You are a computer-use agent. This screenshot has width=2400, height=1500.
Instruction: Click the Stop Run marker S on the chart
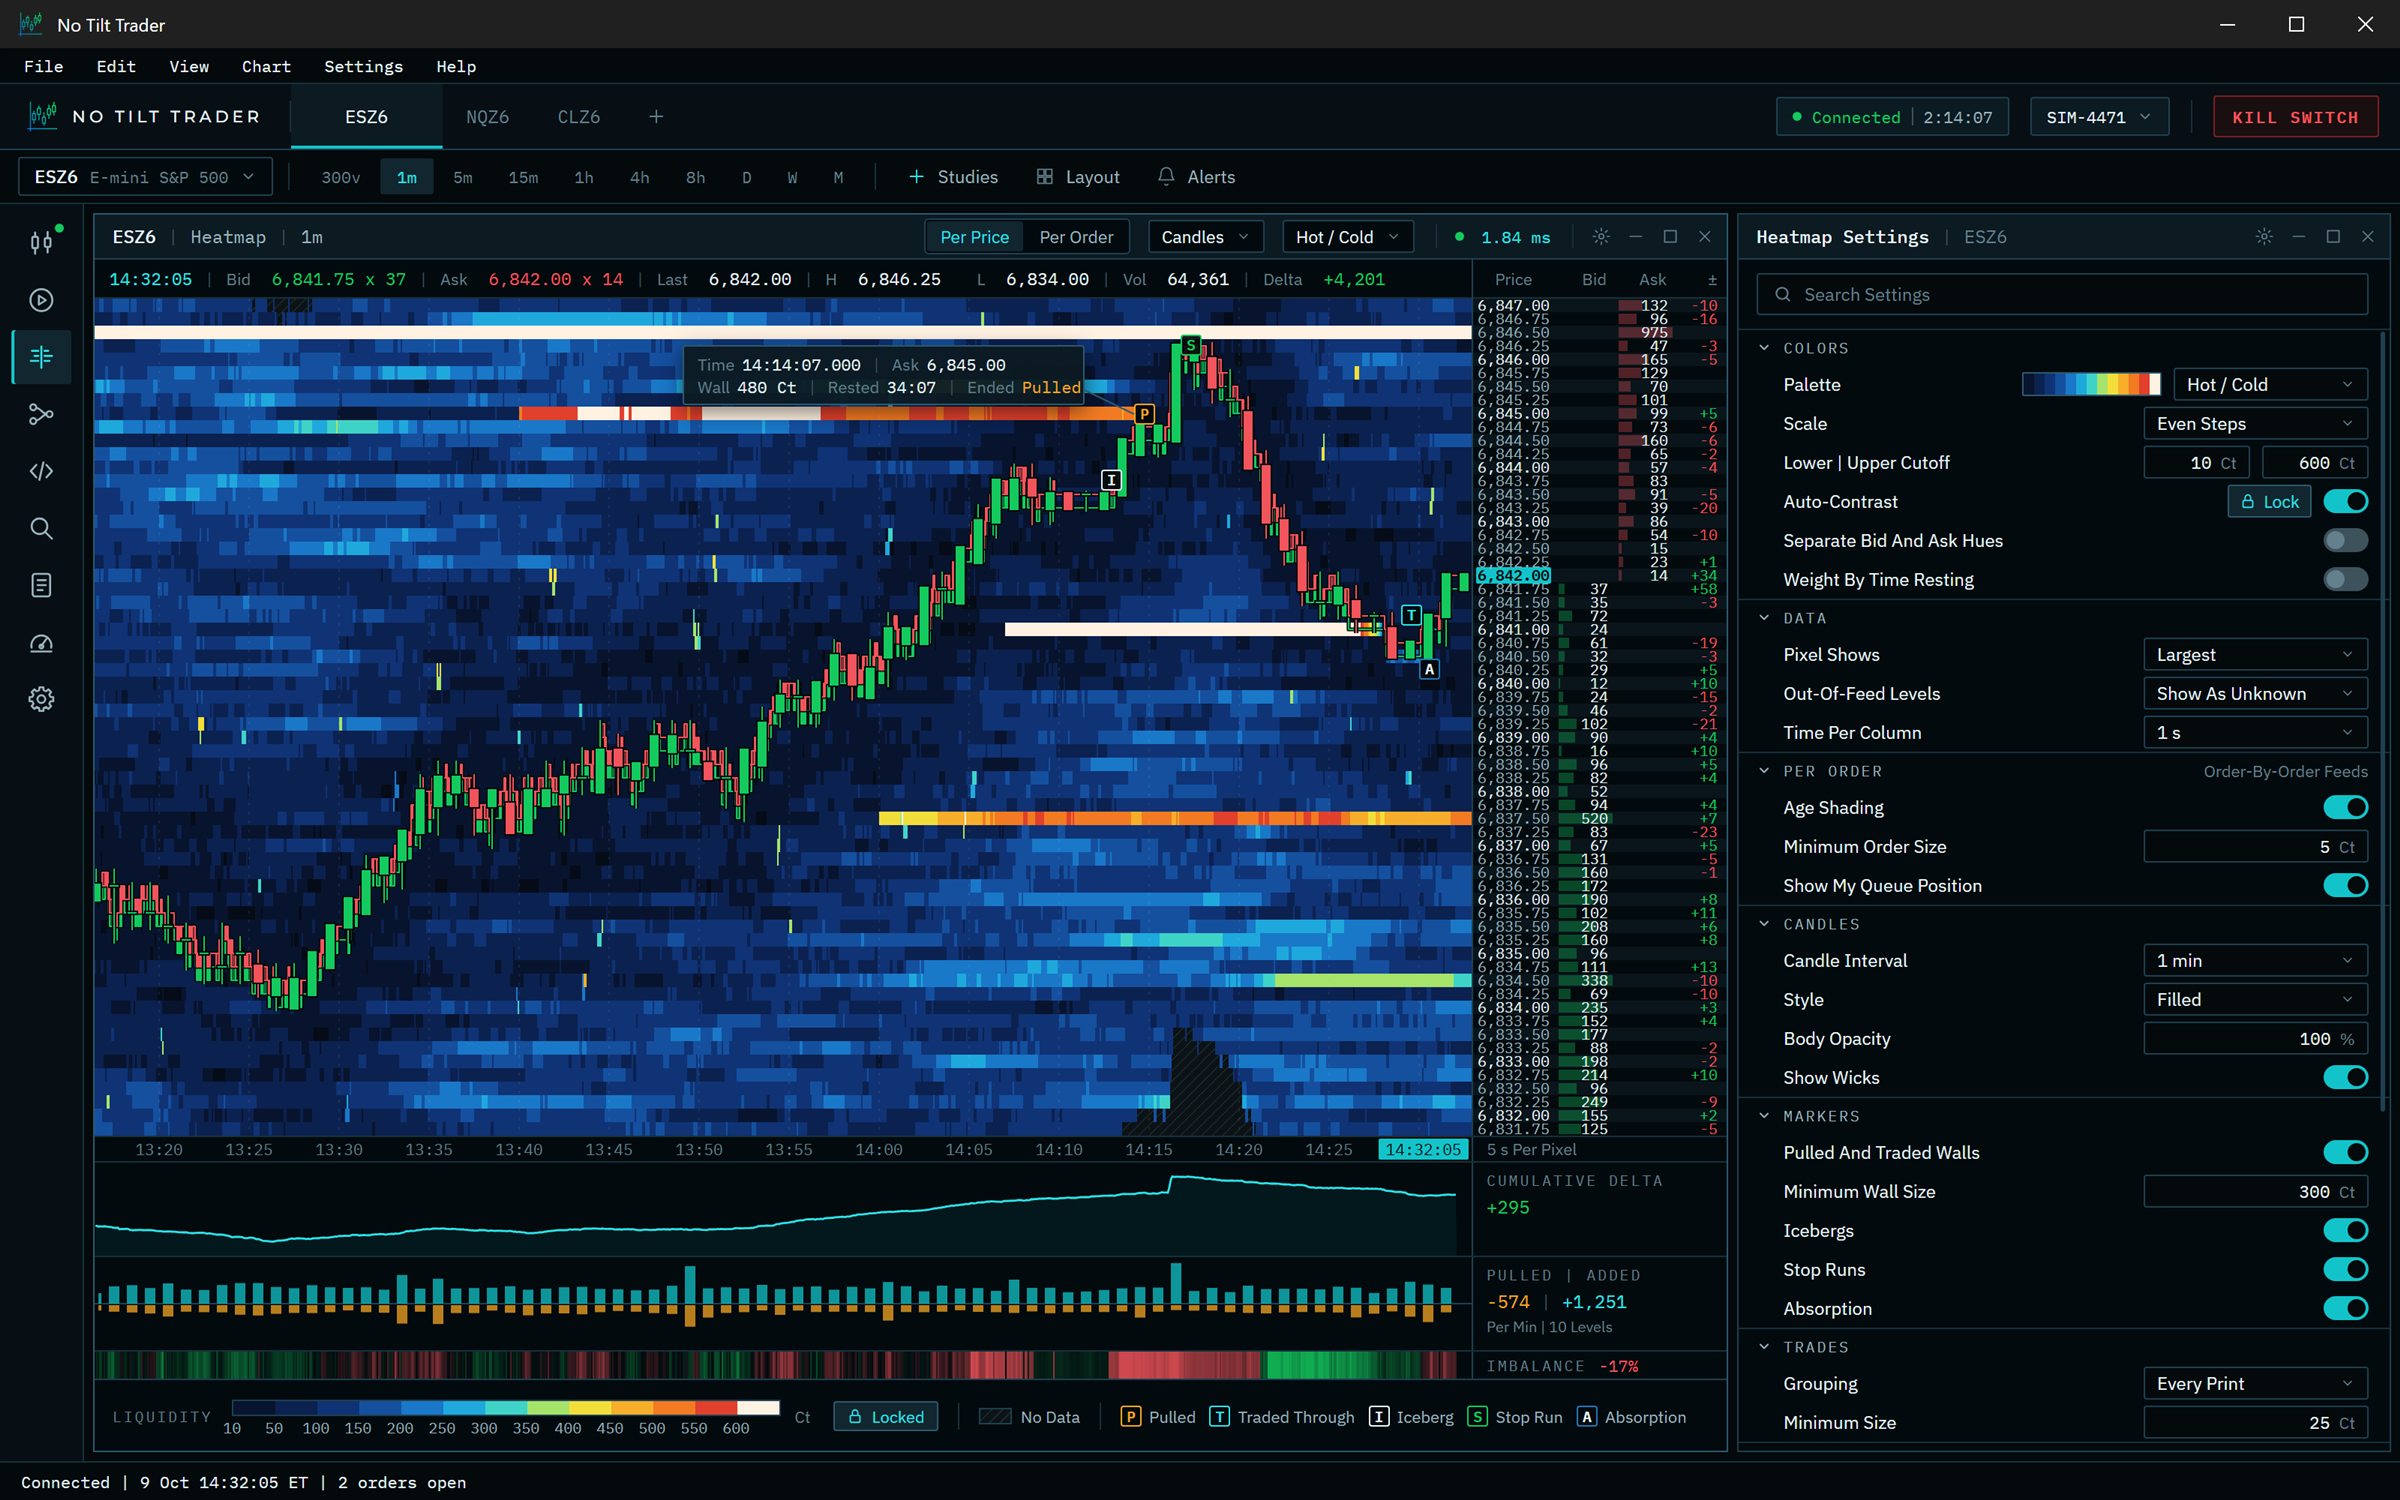tap(1190, 346)
